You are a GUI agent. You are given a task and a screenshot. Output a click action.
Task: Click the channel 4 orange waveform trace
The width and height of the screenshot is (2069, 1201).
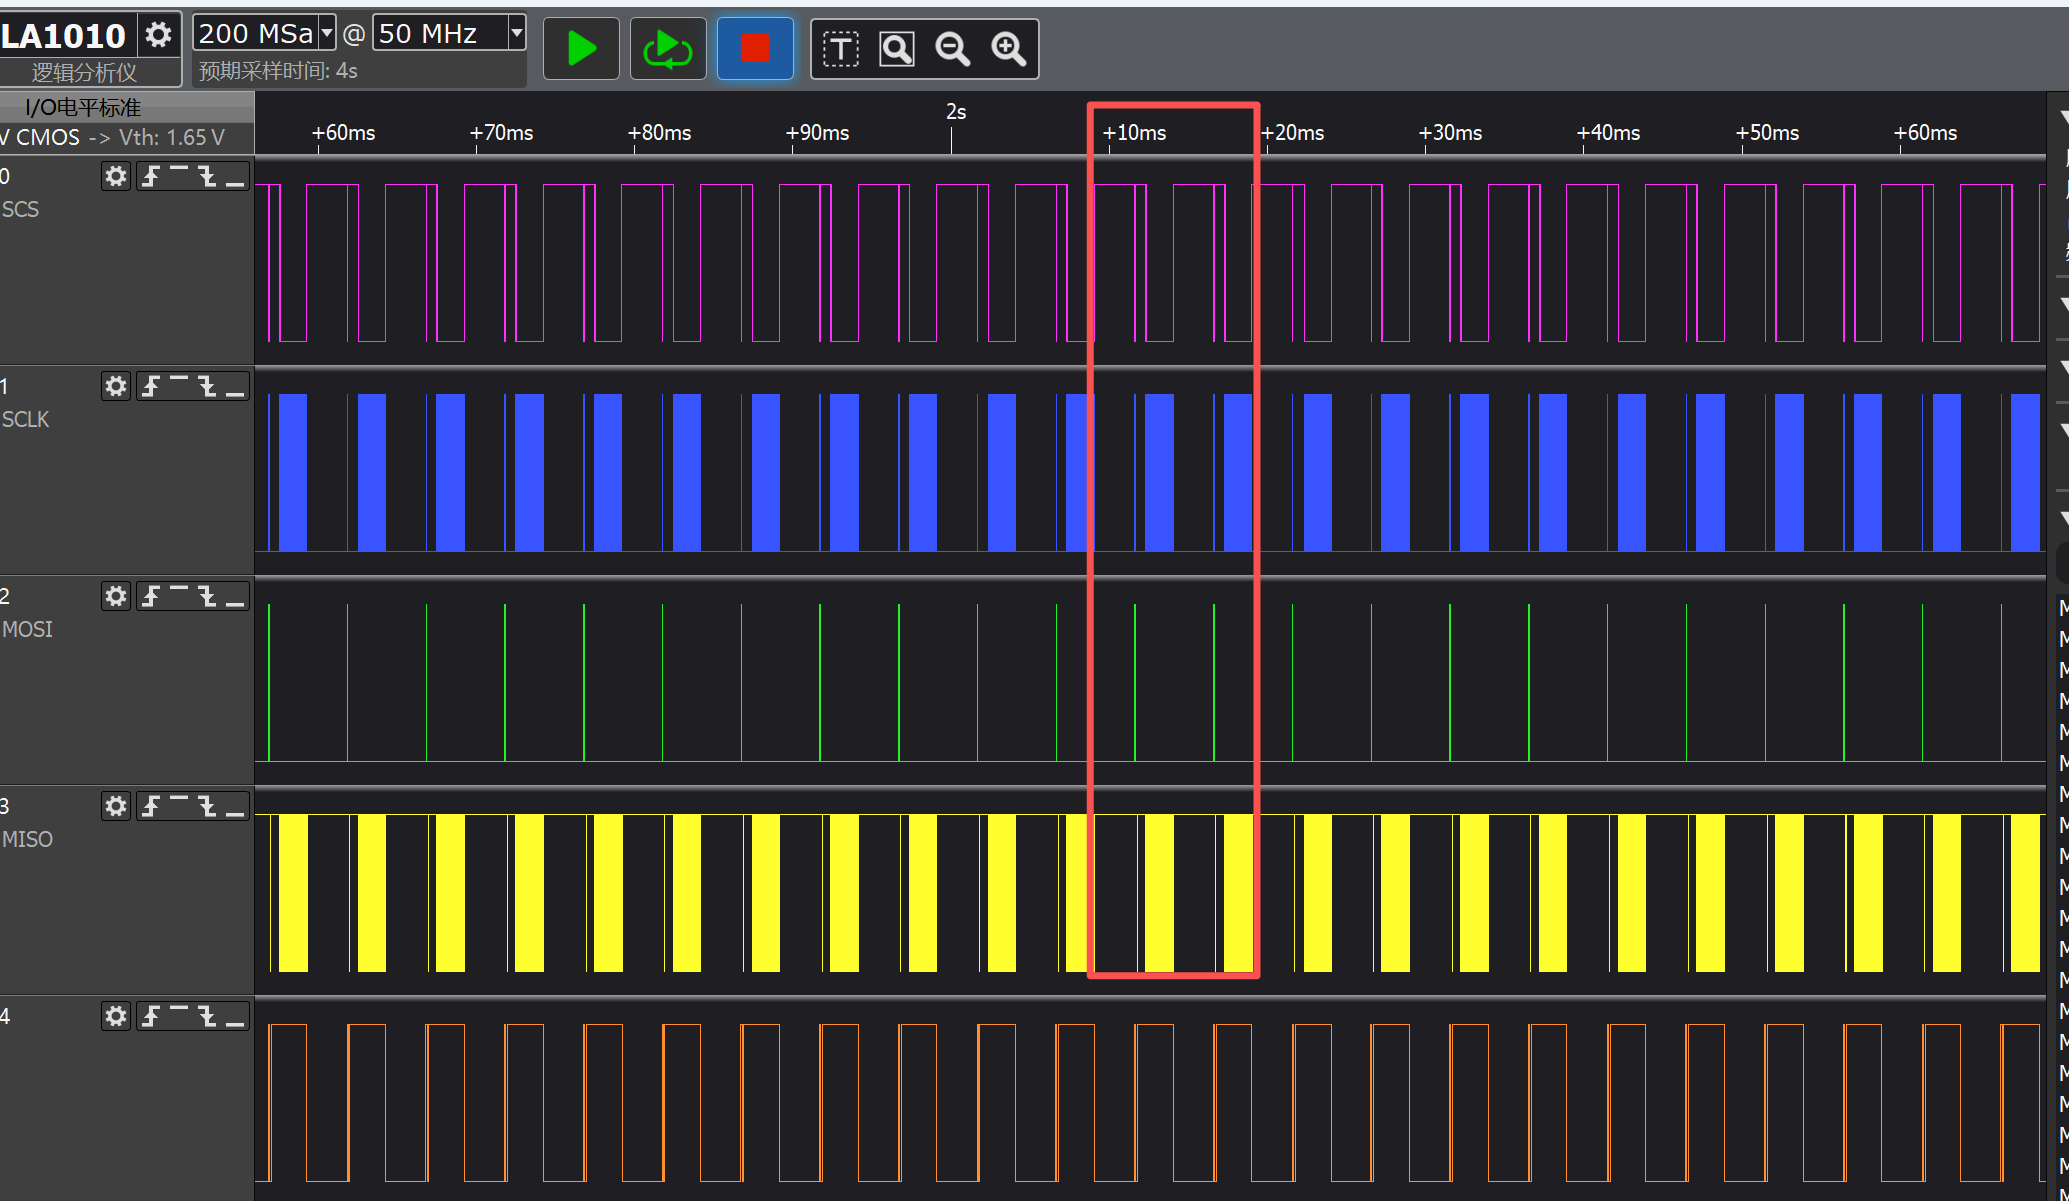point(1150,1103)
